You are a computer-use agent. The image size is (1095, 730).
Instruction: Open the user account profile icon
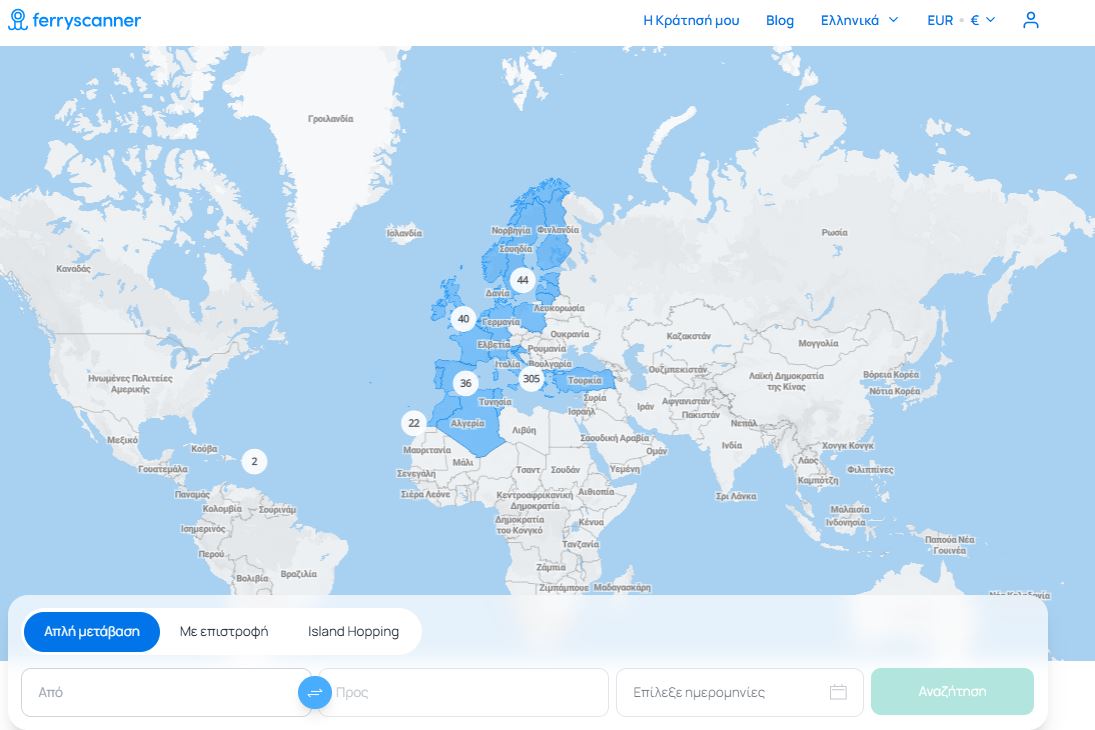(x=1031, y=20)
